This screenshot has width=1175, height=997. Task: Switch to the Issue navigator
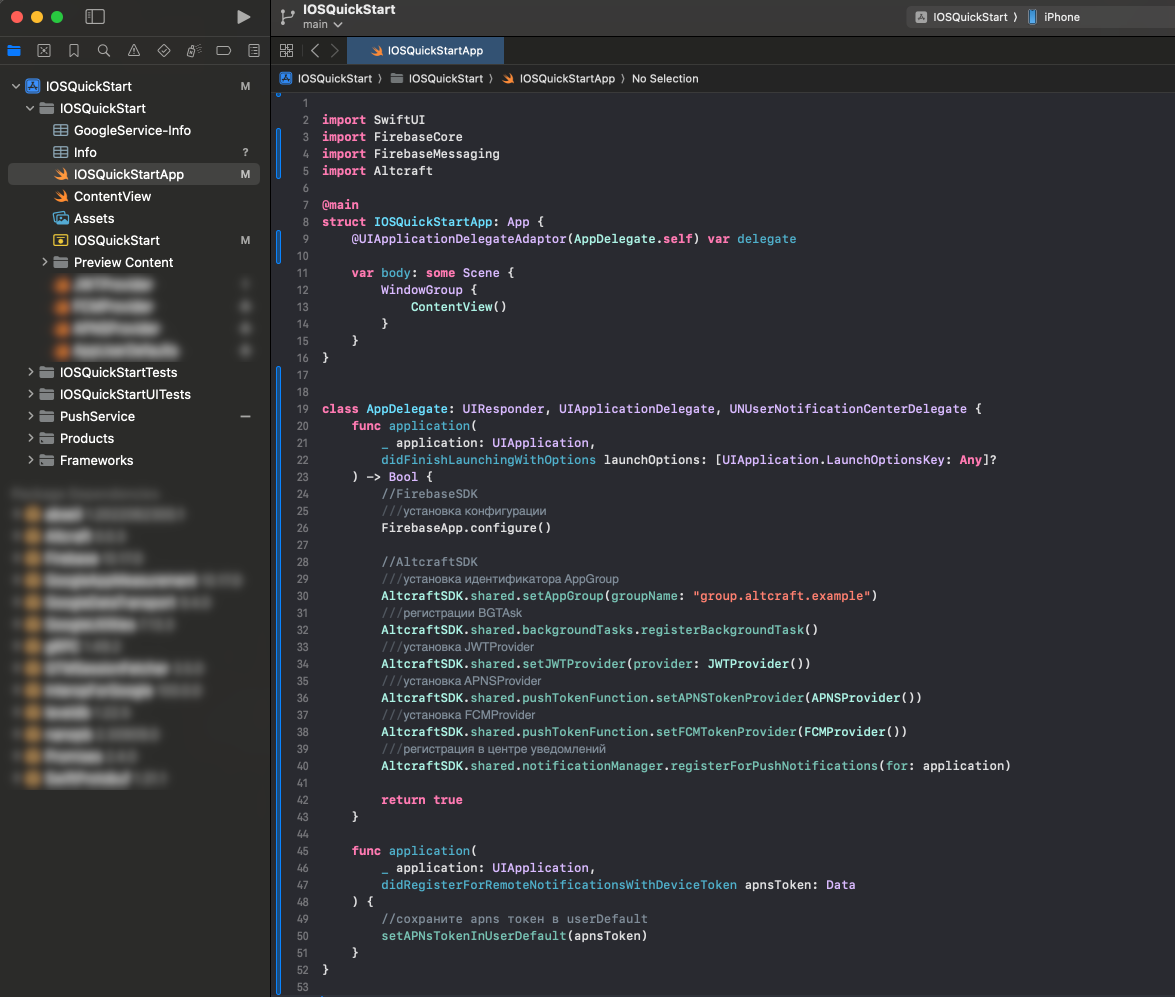[x=134, y=50]
